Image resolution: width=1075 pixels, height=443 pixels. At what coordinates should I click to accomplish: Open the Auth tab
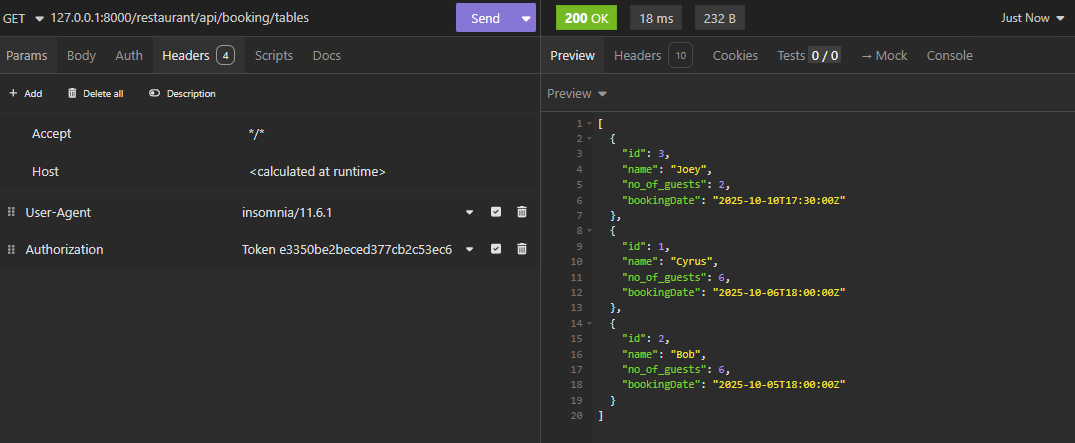[x=129, y=56]
